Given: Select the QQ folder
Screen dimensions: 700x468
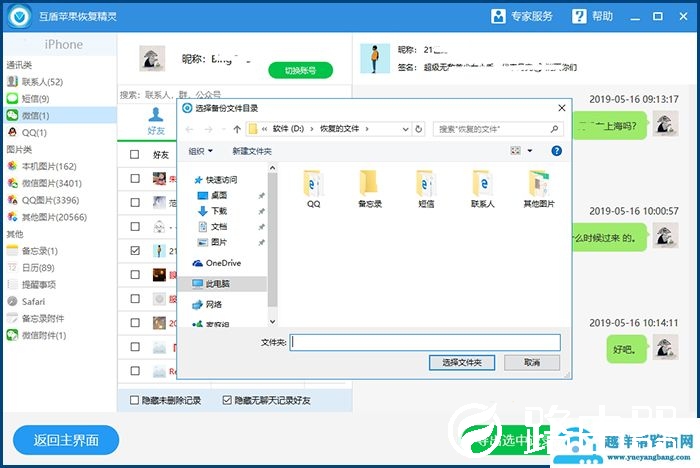Looking at the screenshot, I should tap(313, 189).
